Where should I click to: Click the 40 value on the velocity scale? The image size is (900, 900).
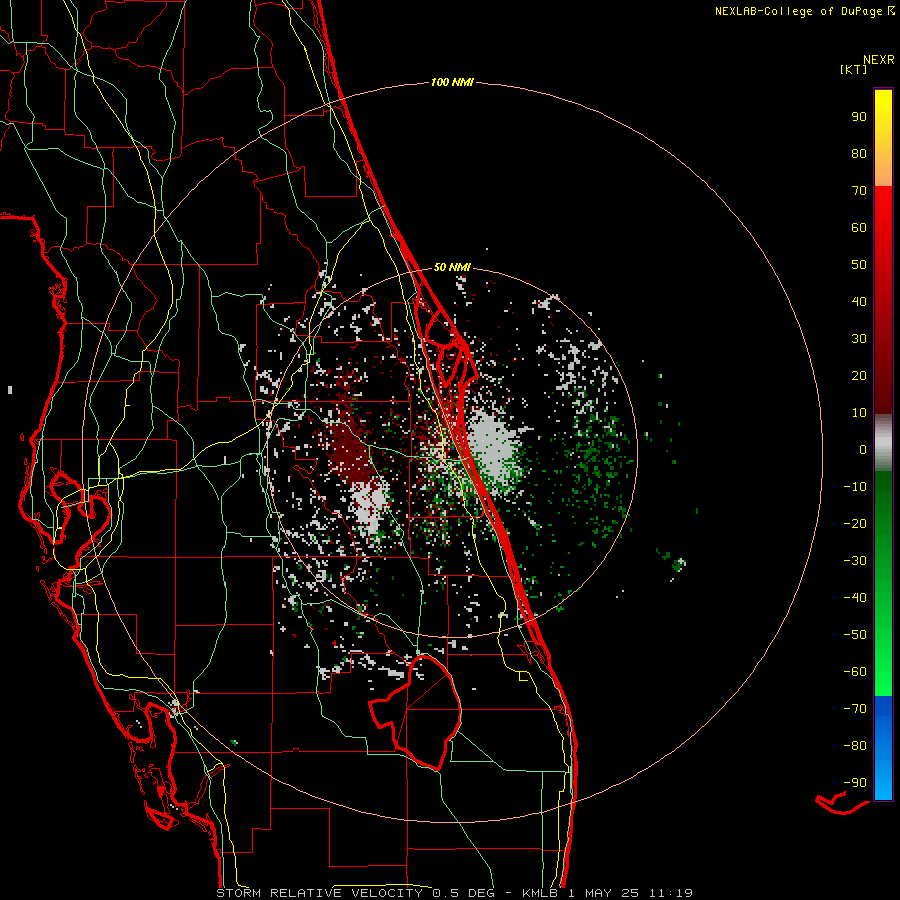859,302
